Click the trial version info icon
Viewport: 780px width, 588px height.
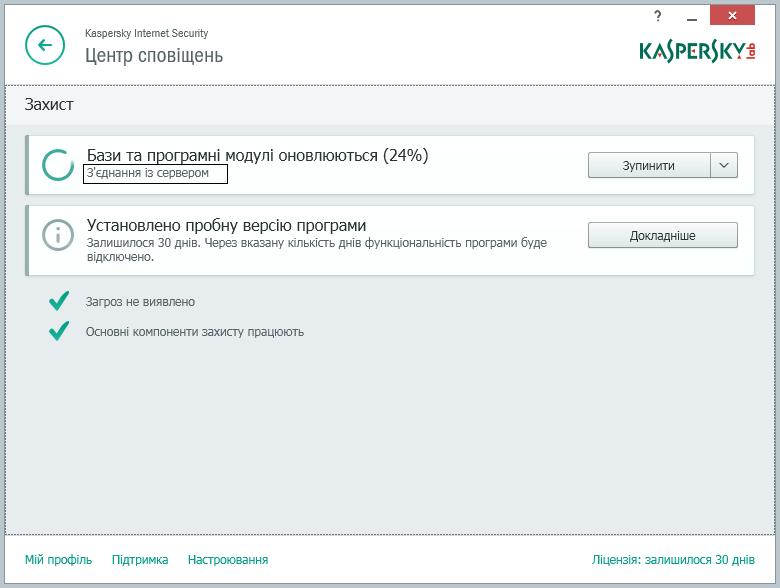tap(58, 235)
